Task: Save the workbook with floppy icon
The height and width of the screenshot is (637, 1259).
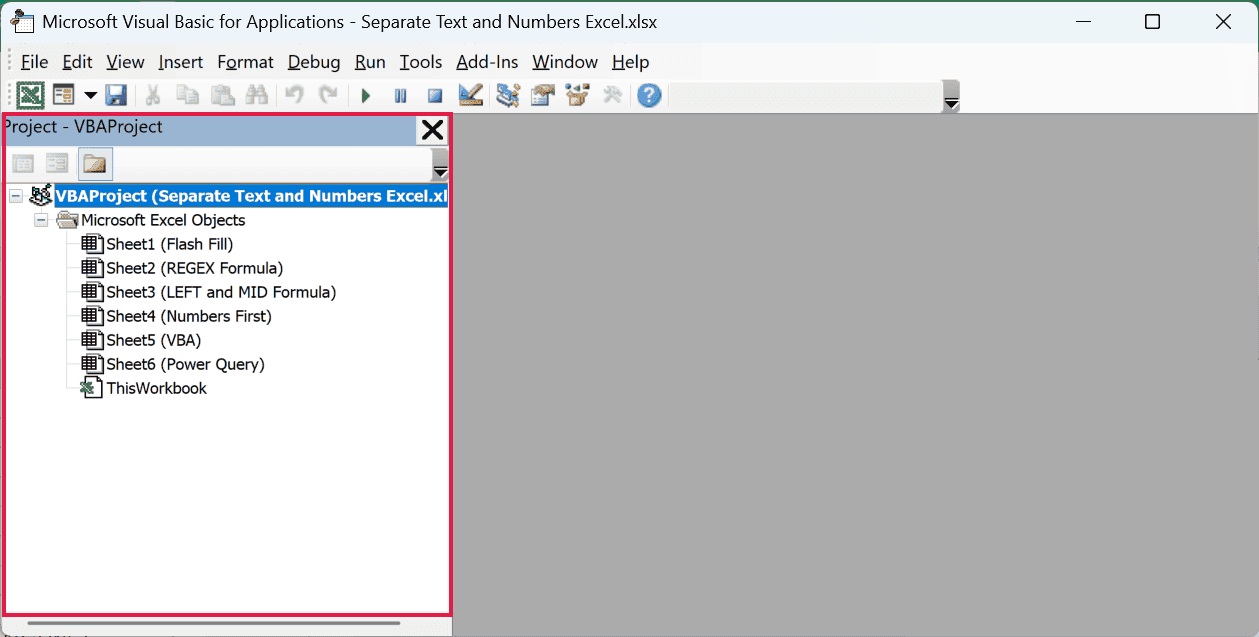Action: point(116,95)
